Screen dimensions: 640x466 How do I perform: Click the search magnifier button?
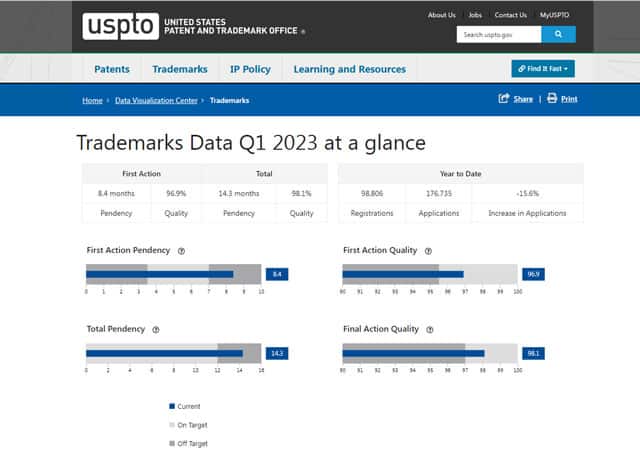(x=558, y=34)
